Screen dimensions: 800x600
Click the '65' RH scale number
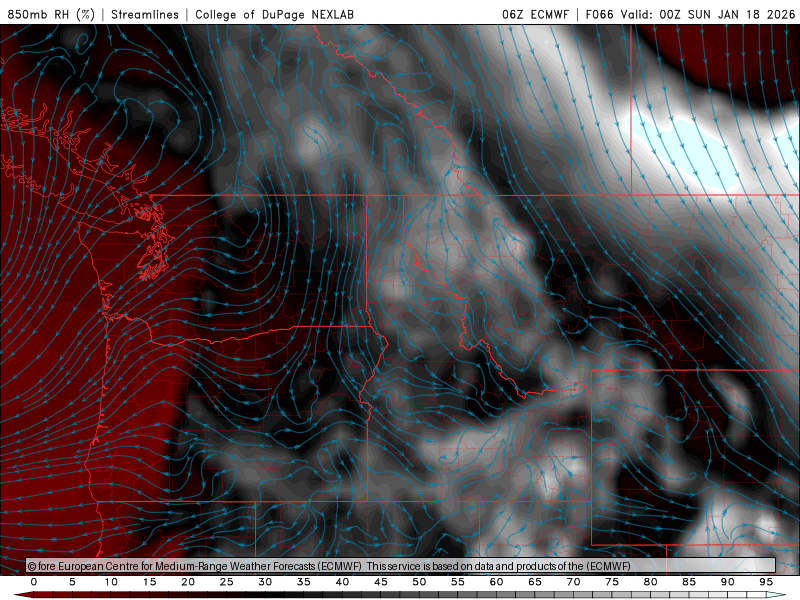pyautogui.click(x=535, y=582)
